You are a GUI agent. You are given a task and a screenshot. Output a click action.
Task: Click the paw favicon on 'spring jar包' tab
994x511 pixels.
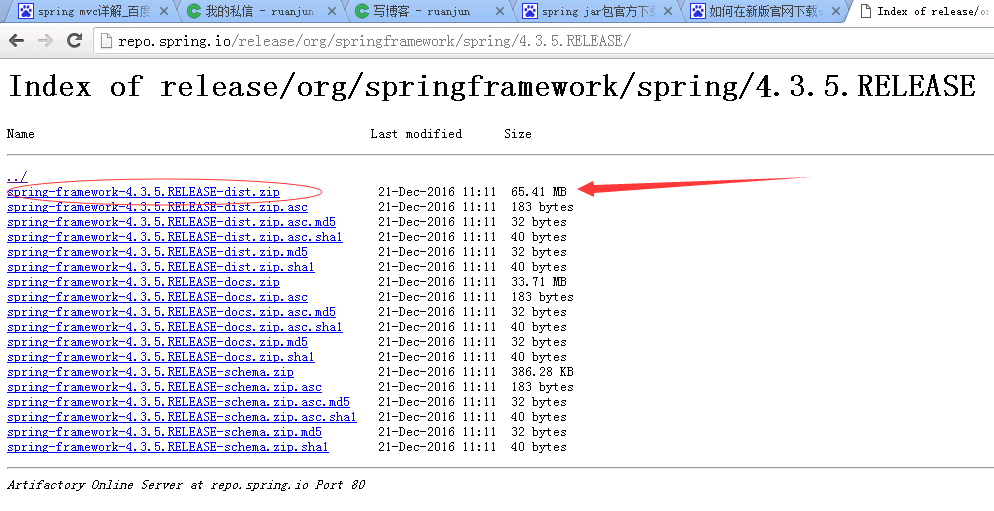(530, 11)
